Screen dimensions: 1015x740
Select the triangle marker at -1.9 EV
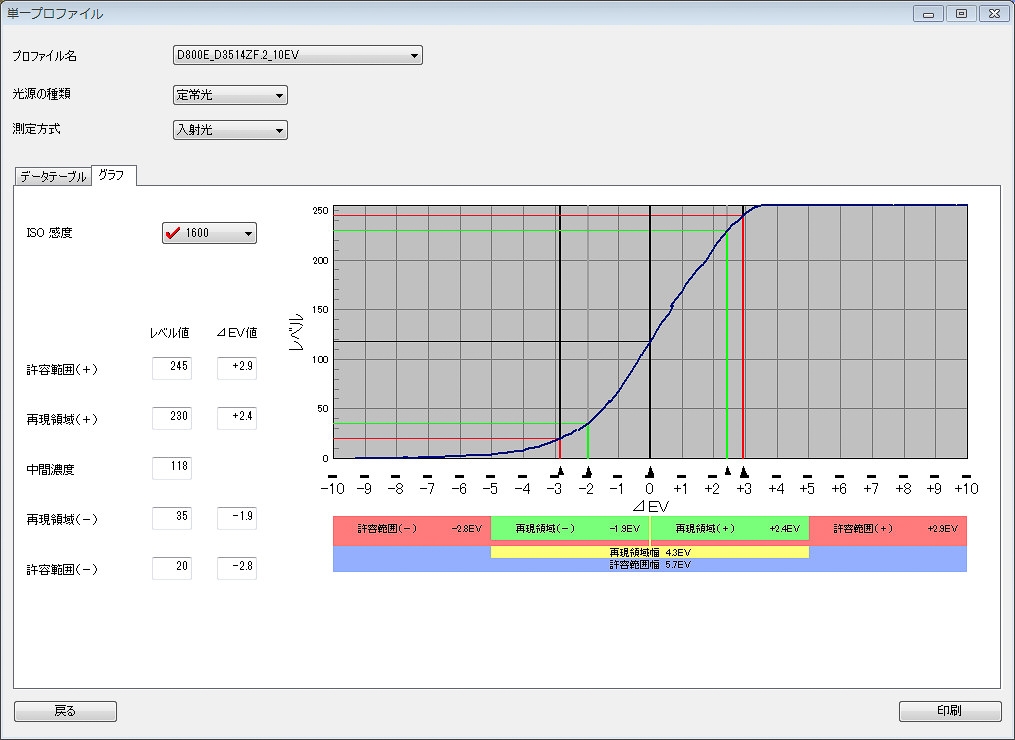pyautogui.click(x=588, y=471)
